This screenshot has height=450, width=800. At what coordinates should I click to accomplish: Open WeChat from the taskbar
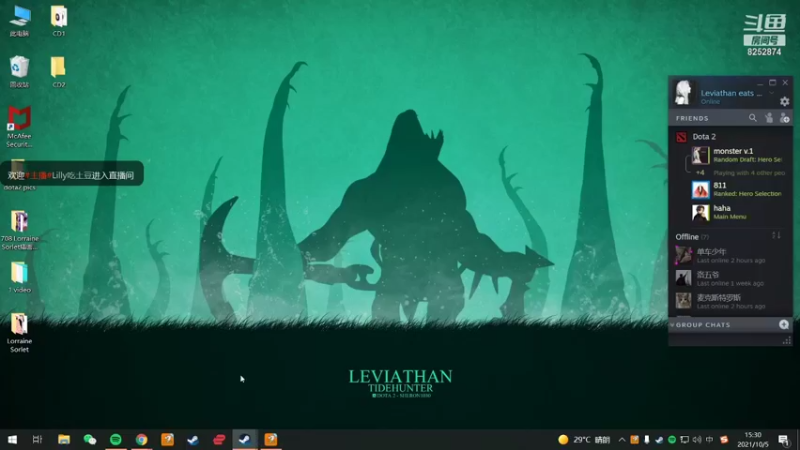90,439
